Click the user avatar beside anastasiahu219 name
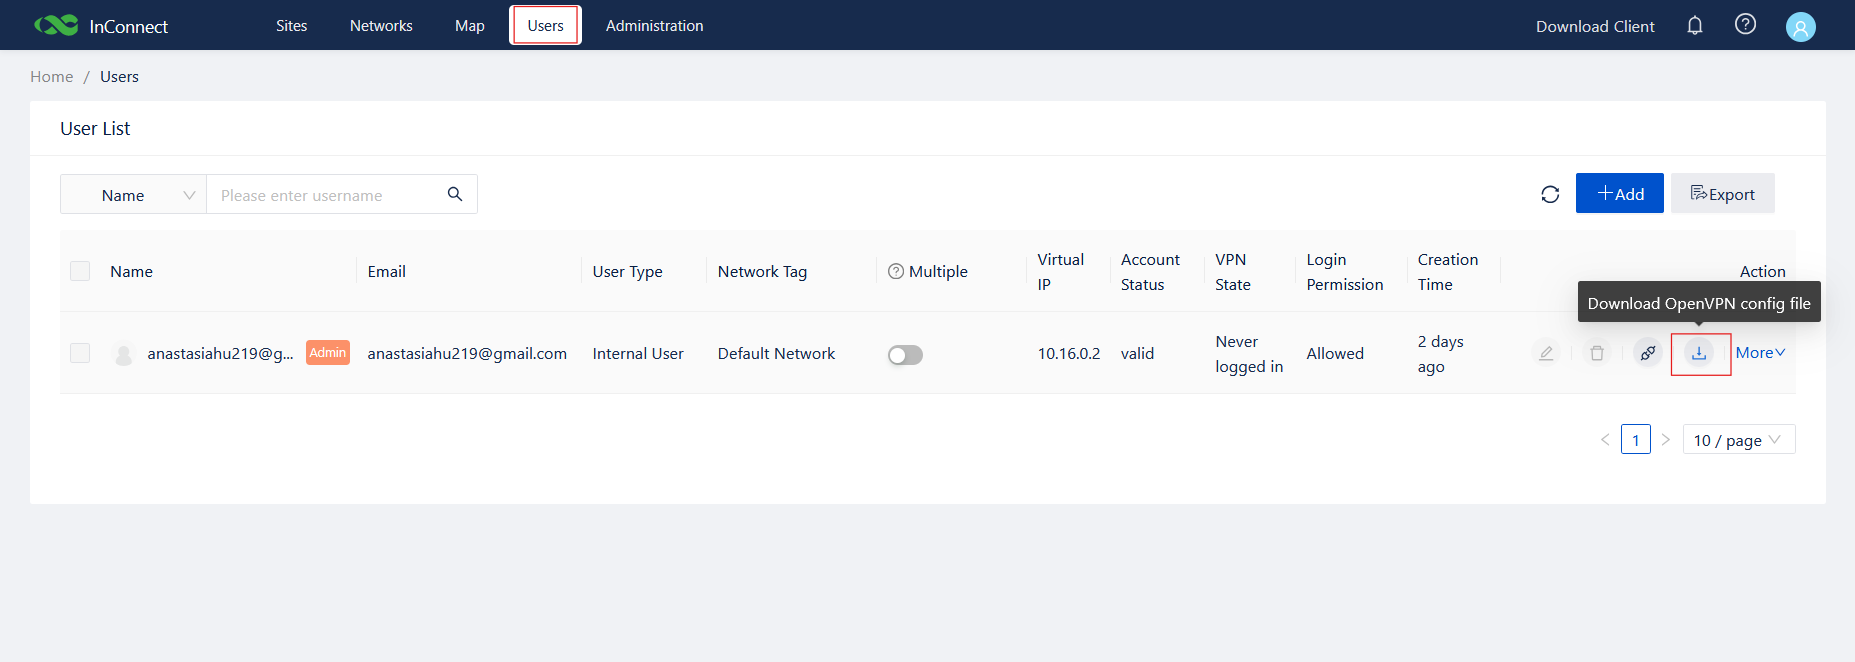Screen dimensions: 1855x662 tap(124, 354)
